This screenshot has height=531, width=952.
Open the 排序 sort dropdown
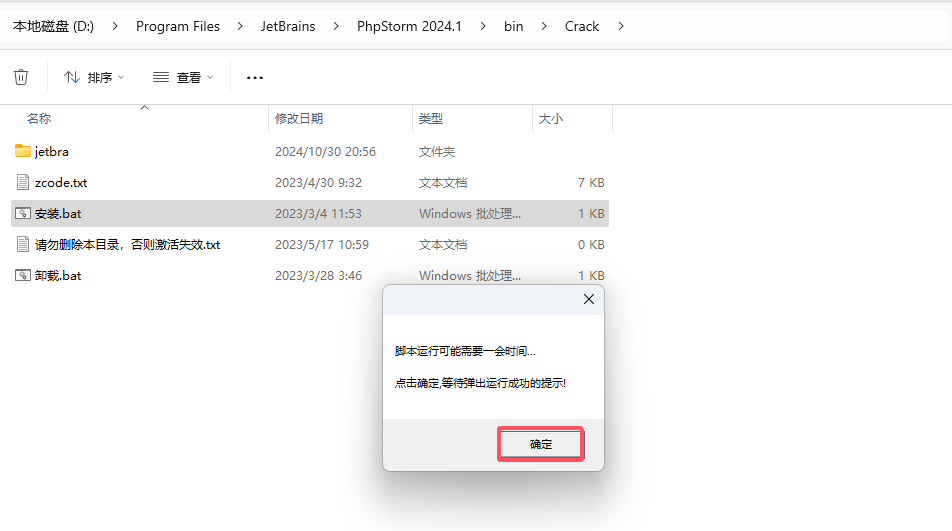[x=94, y=78]
